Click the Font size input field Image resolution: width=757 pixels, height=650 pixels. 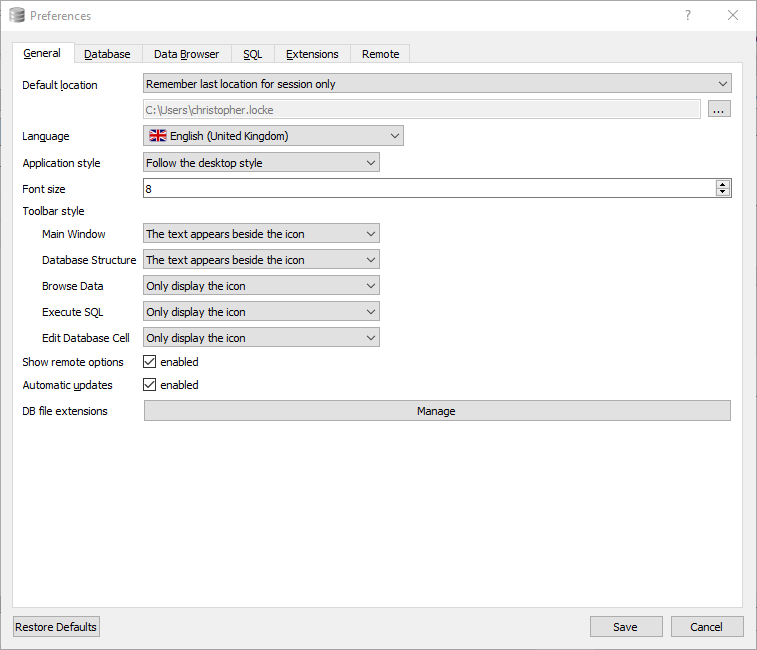pos(429,188)
